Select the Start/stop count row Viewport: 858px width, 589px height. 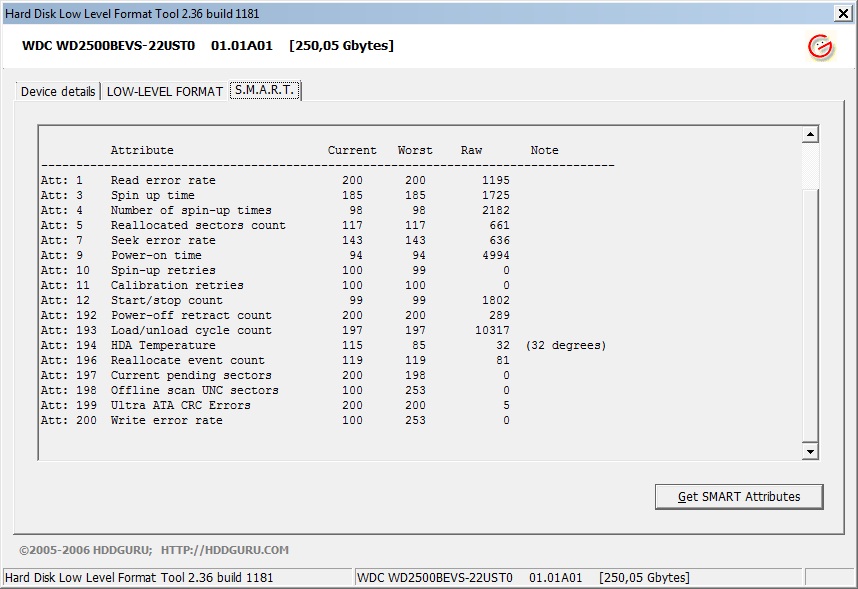[x=275, y=301]
